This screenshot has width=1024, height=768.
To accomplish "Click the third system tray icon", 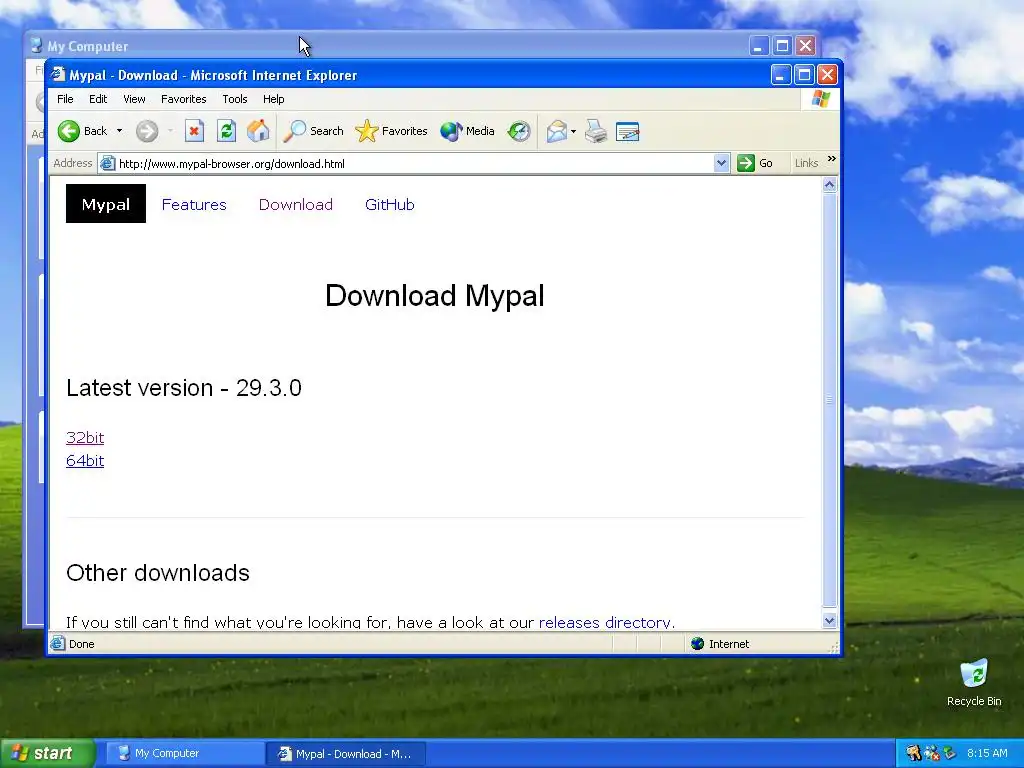I will coord(949,753).
